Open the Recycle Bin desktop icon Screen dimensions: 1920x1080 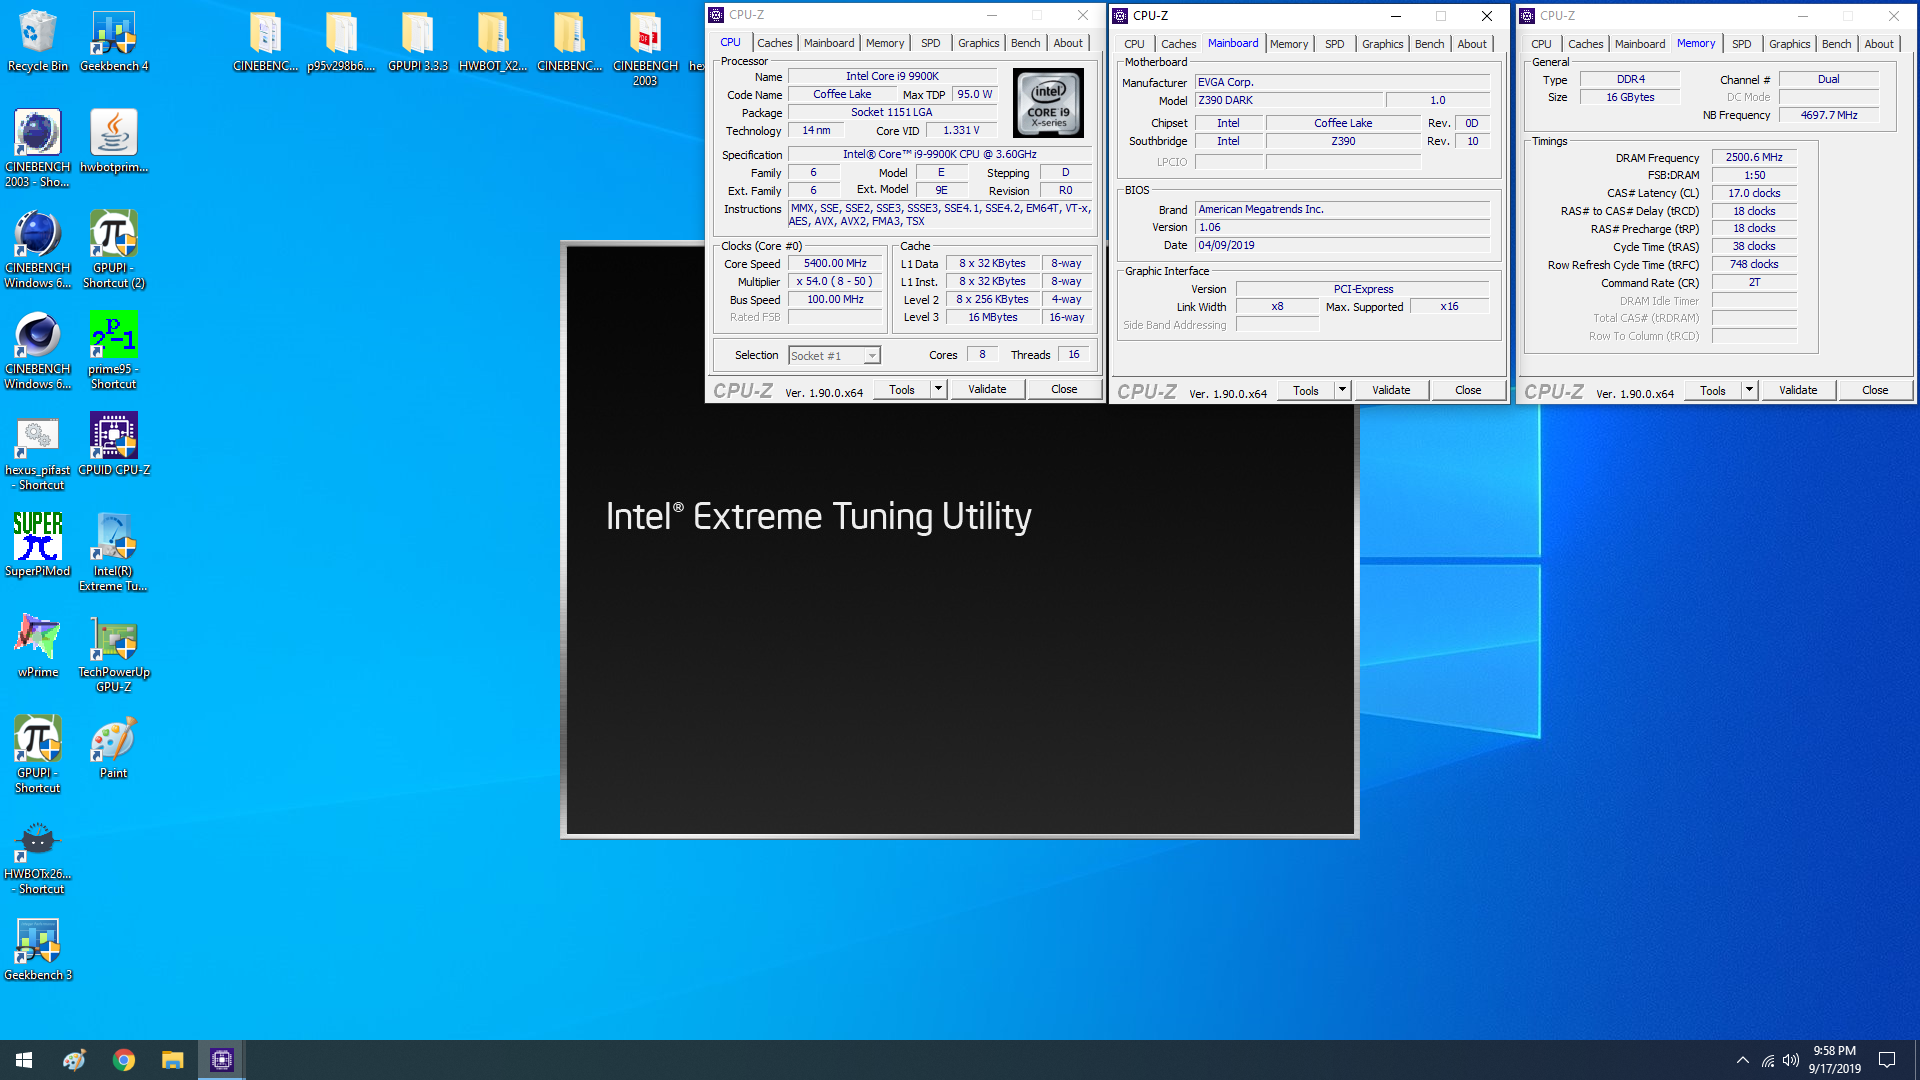(x=38, y=42)
